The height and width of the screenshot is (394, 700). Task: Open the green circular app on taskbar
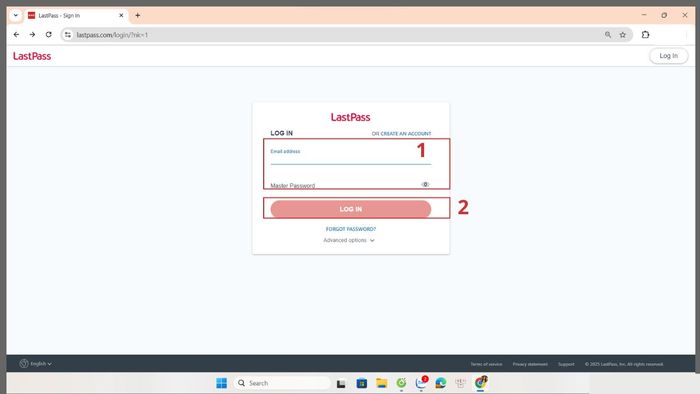(401, 383)
